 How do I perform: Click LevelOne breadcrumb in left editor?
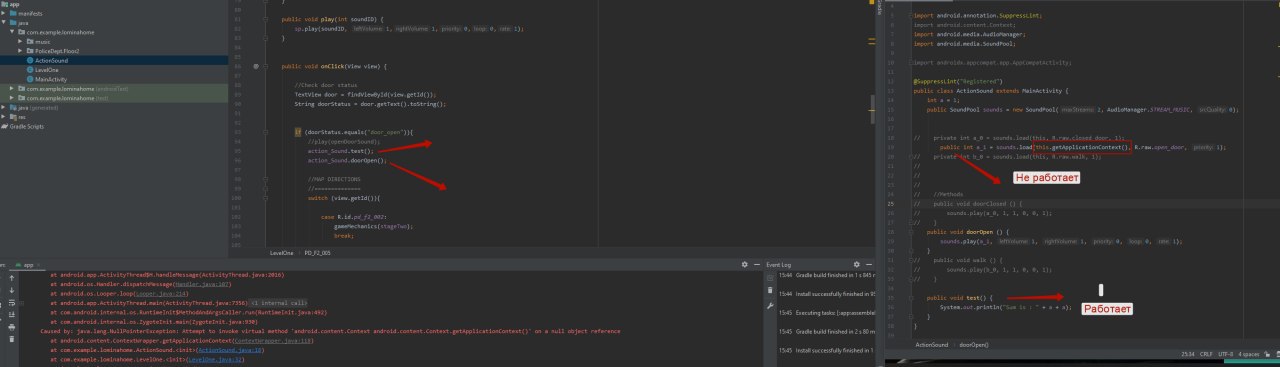[282, 253]
